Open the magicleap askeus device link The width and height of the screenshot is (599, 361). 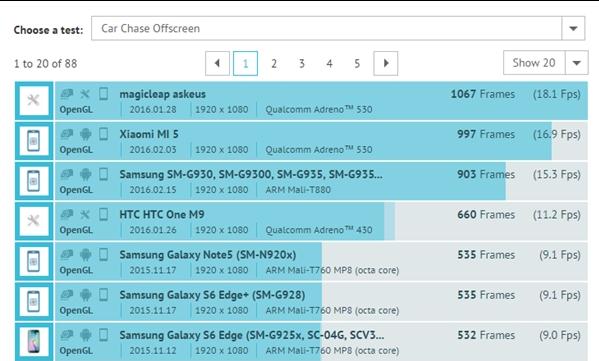pyautogui.click(x=162, y=94)
